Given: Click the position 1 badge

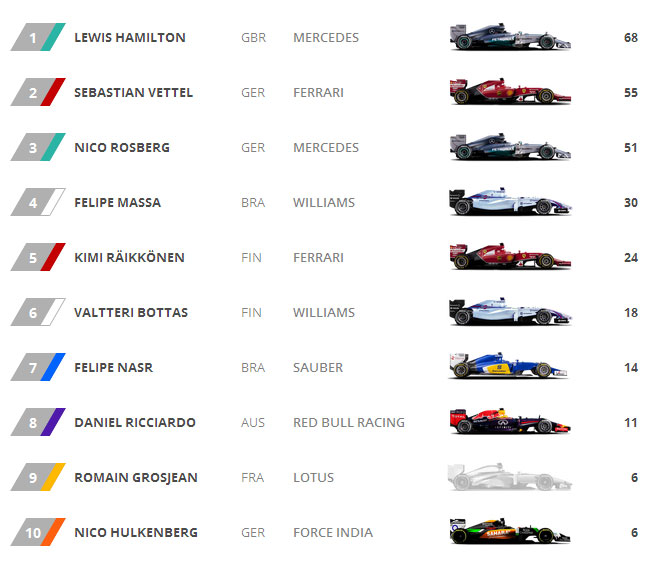Looking at the screenshot, I should click(x=38, y=37).
